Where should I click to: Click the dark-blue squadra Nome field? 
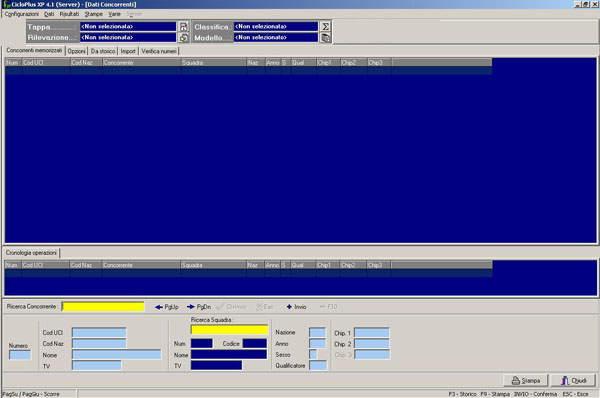(229, 355)
